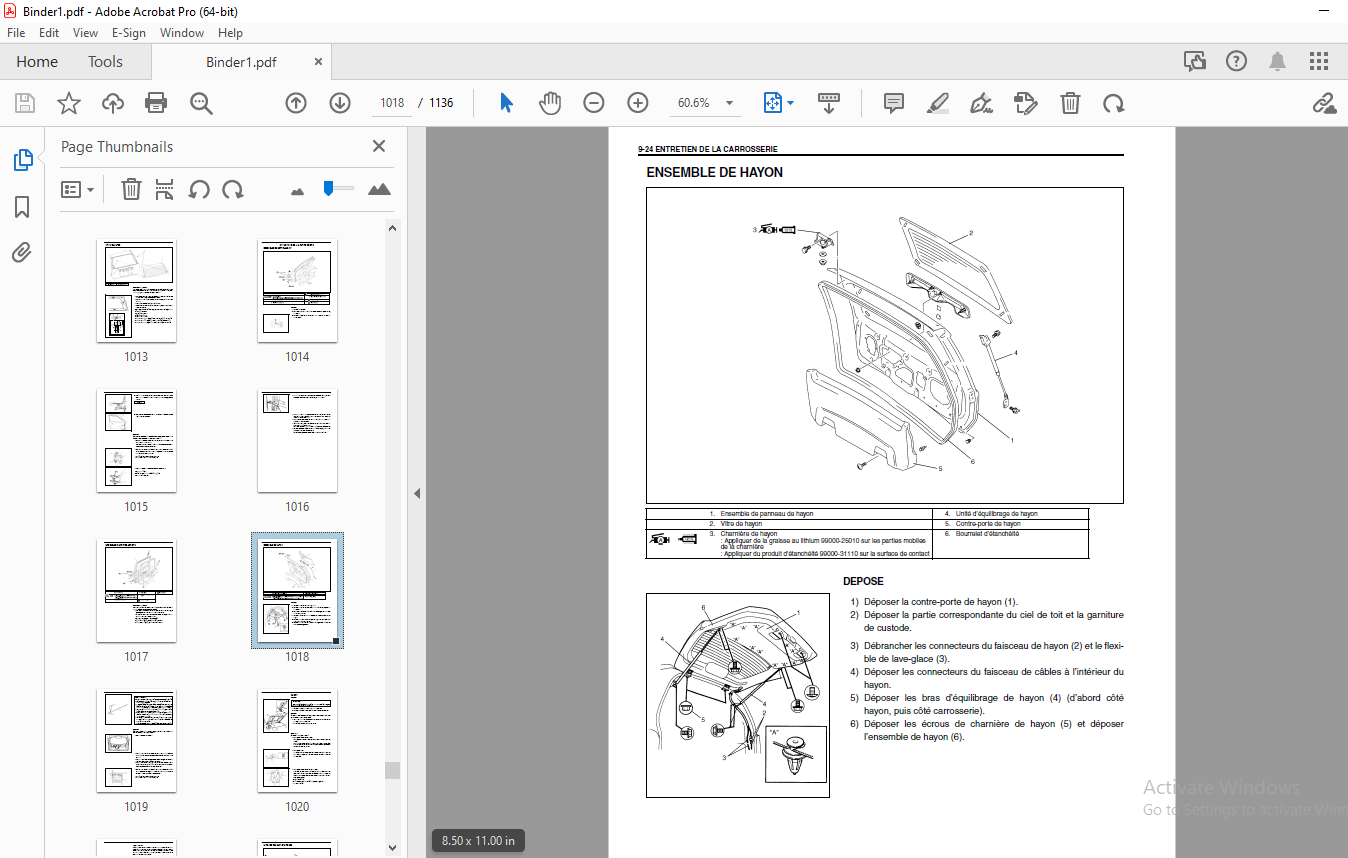Click the print pages thumbnails icon
The image size is (1348, 858).
click(165, 189)
